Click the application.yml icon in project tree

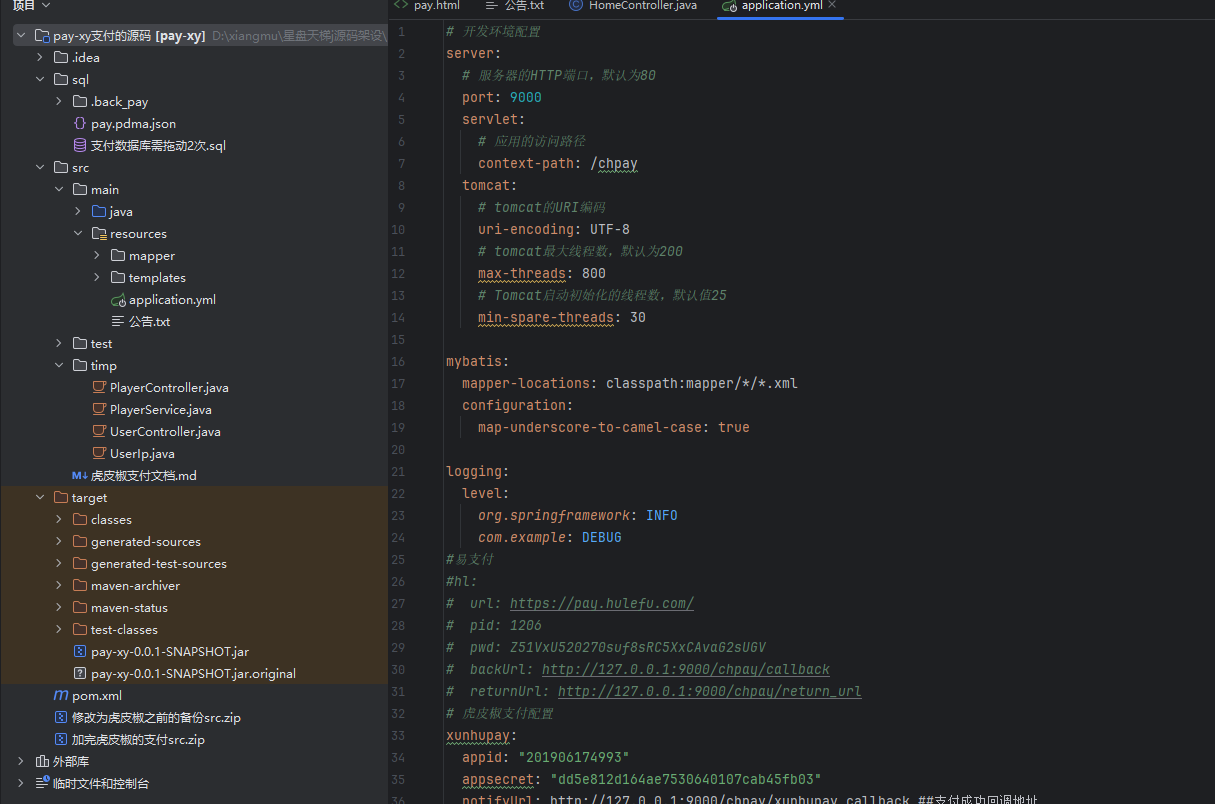(x=118, y=299)
